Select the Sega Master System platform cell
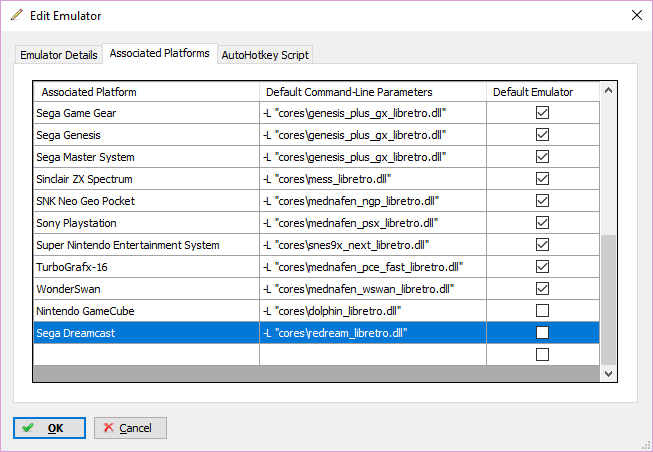Screen dimensions: 653x452 coord(146,157)
